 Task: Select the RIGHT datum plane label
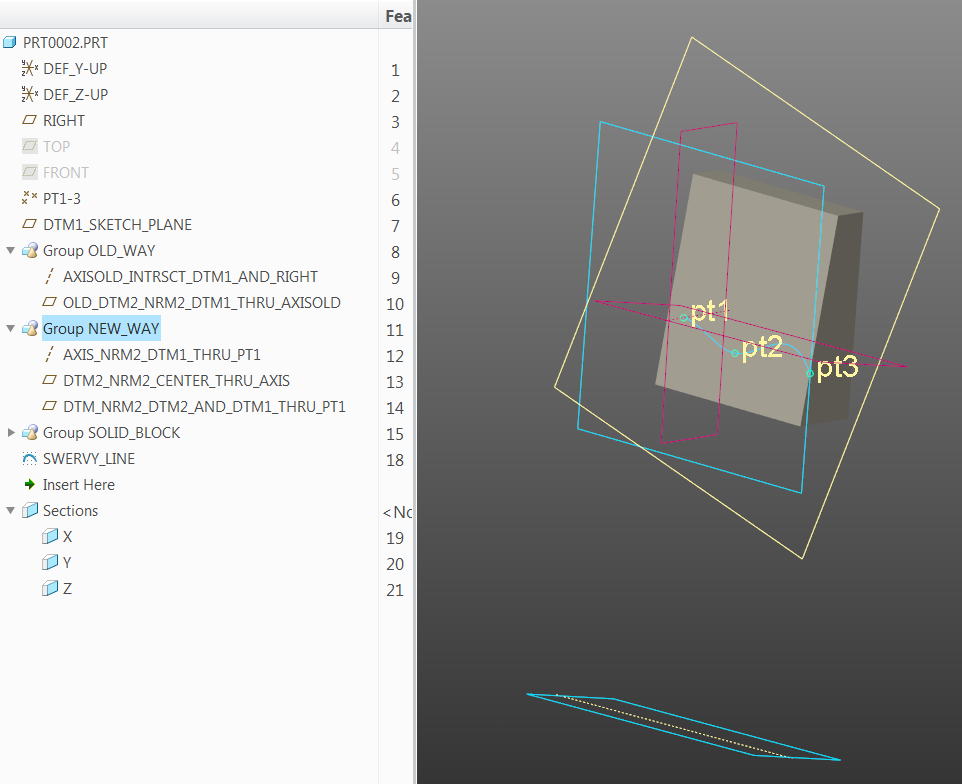(64, 120)
